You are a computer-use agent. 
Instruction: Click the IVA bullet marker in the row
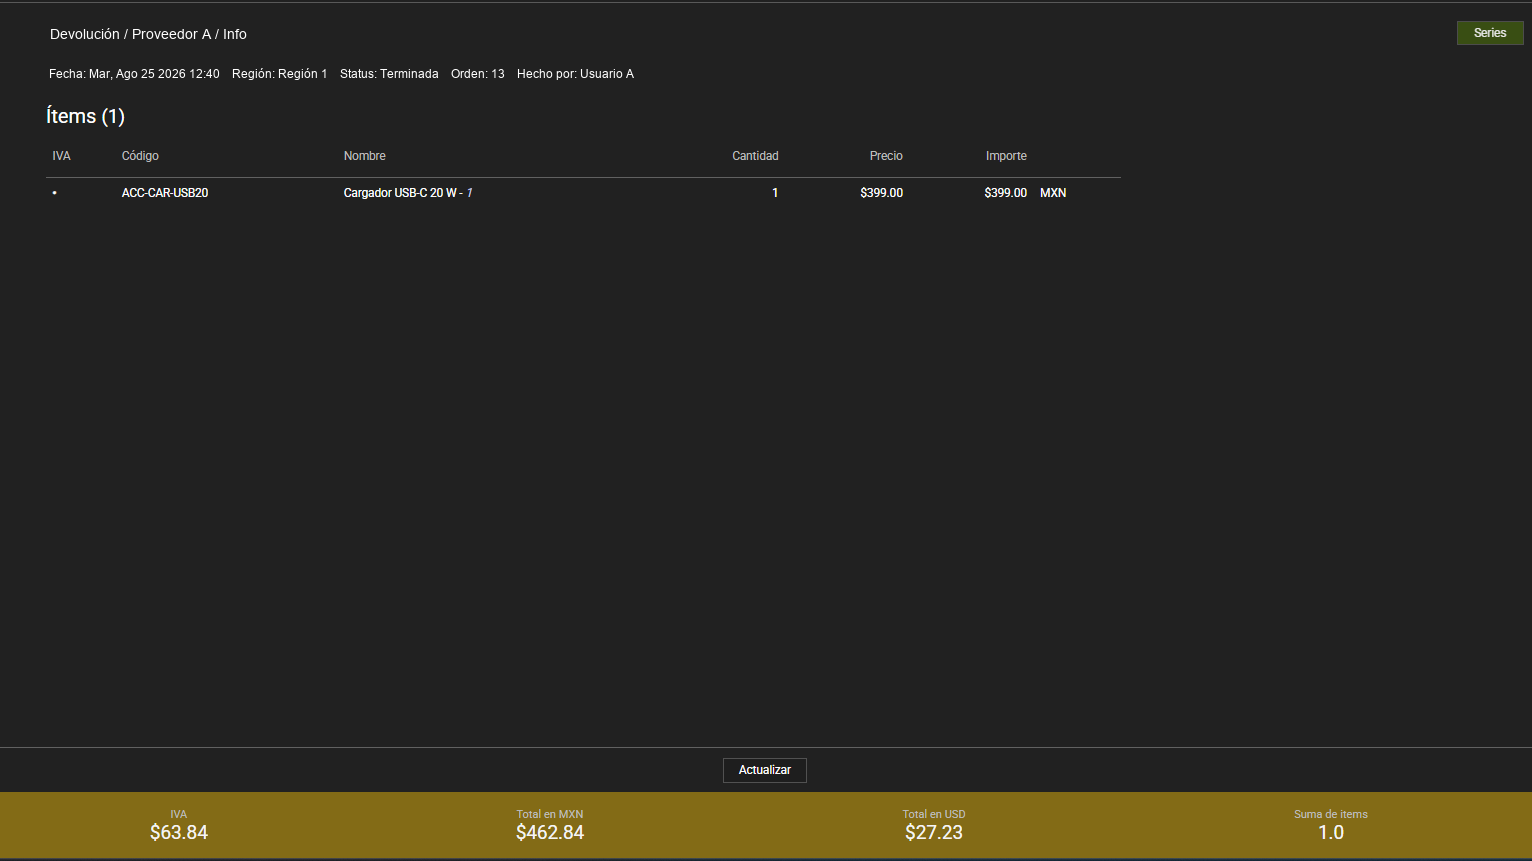(55, 193)
